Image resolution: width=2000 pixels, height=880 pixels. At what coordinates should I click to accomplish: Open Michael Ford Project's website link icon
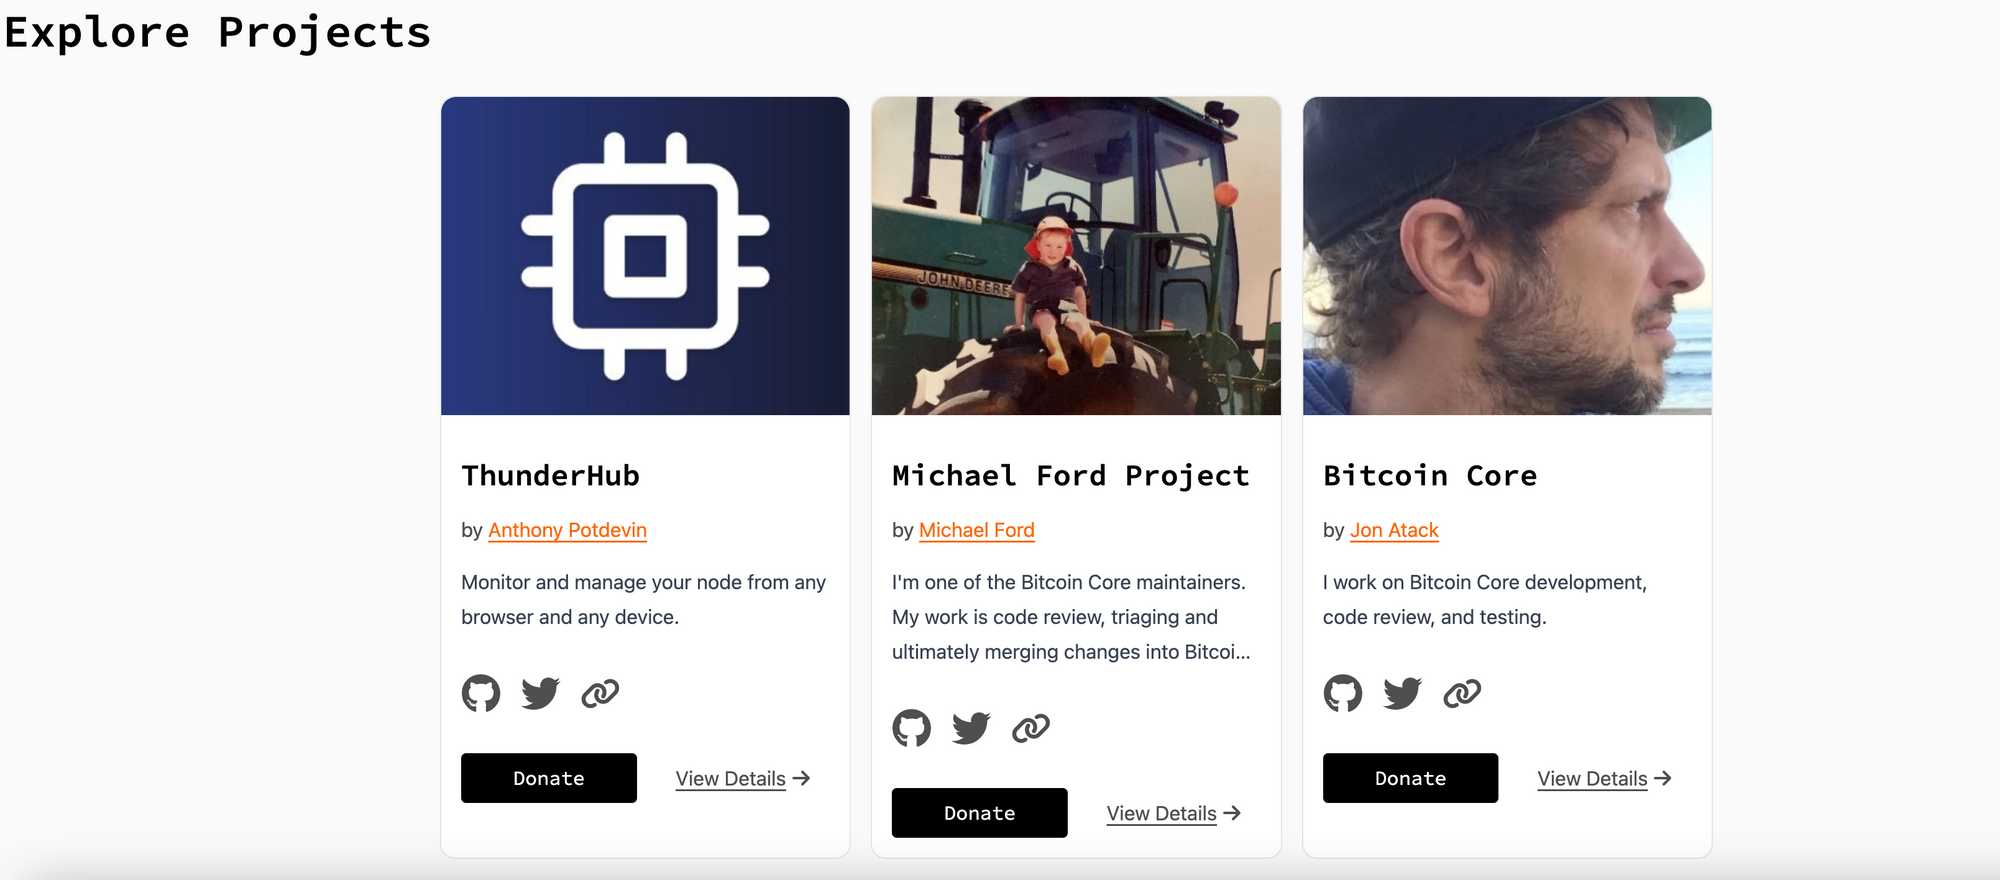pyautogui.click(x=1031, y=728)
